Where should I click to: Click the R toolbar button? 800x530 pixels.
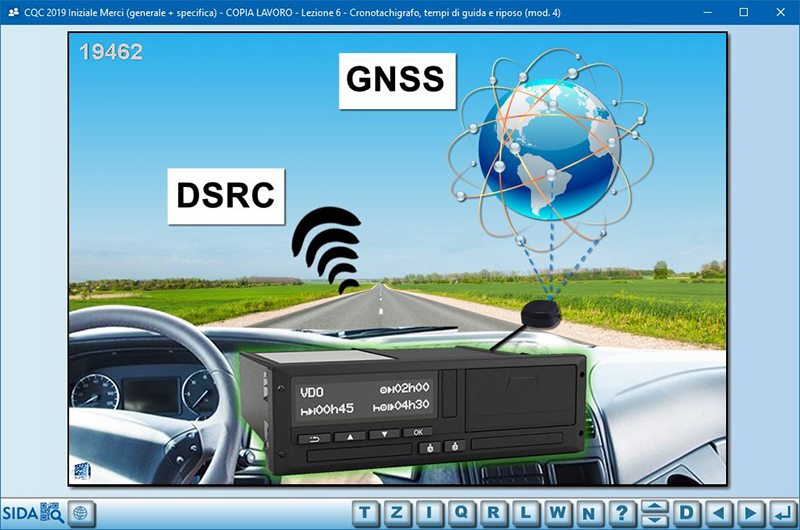point(494,513)
